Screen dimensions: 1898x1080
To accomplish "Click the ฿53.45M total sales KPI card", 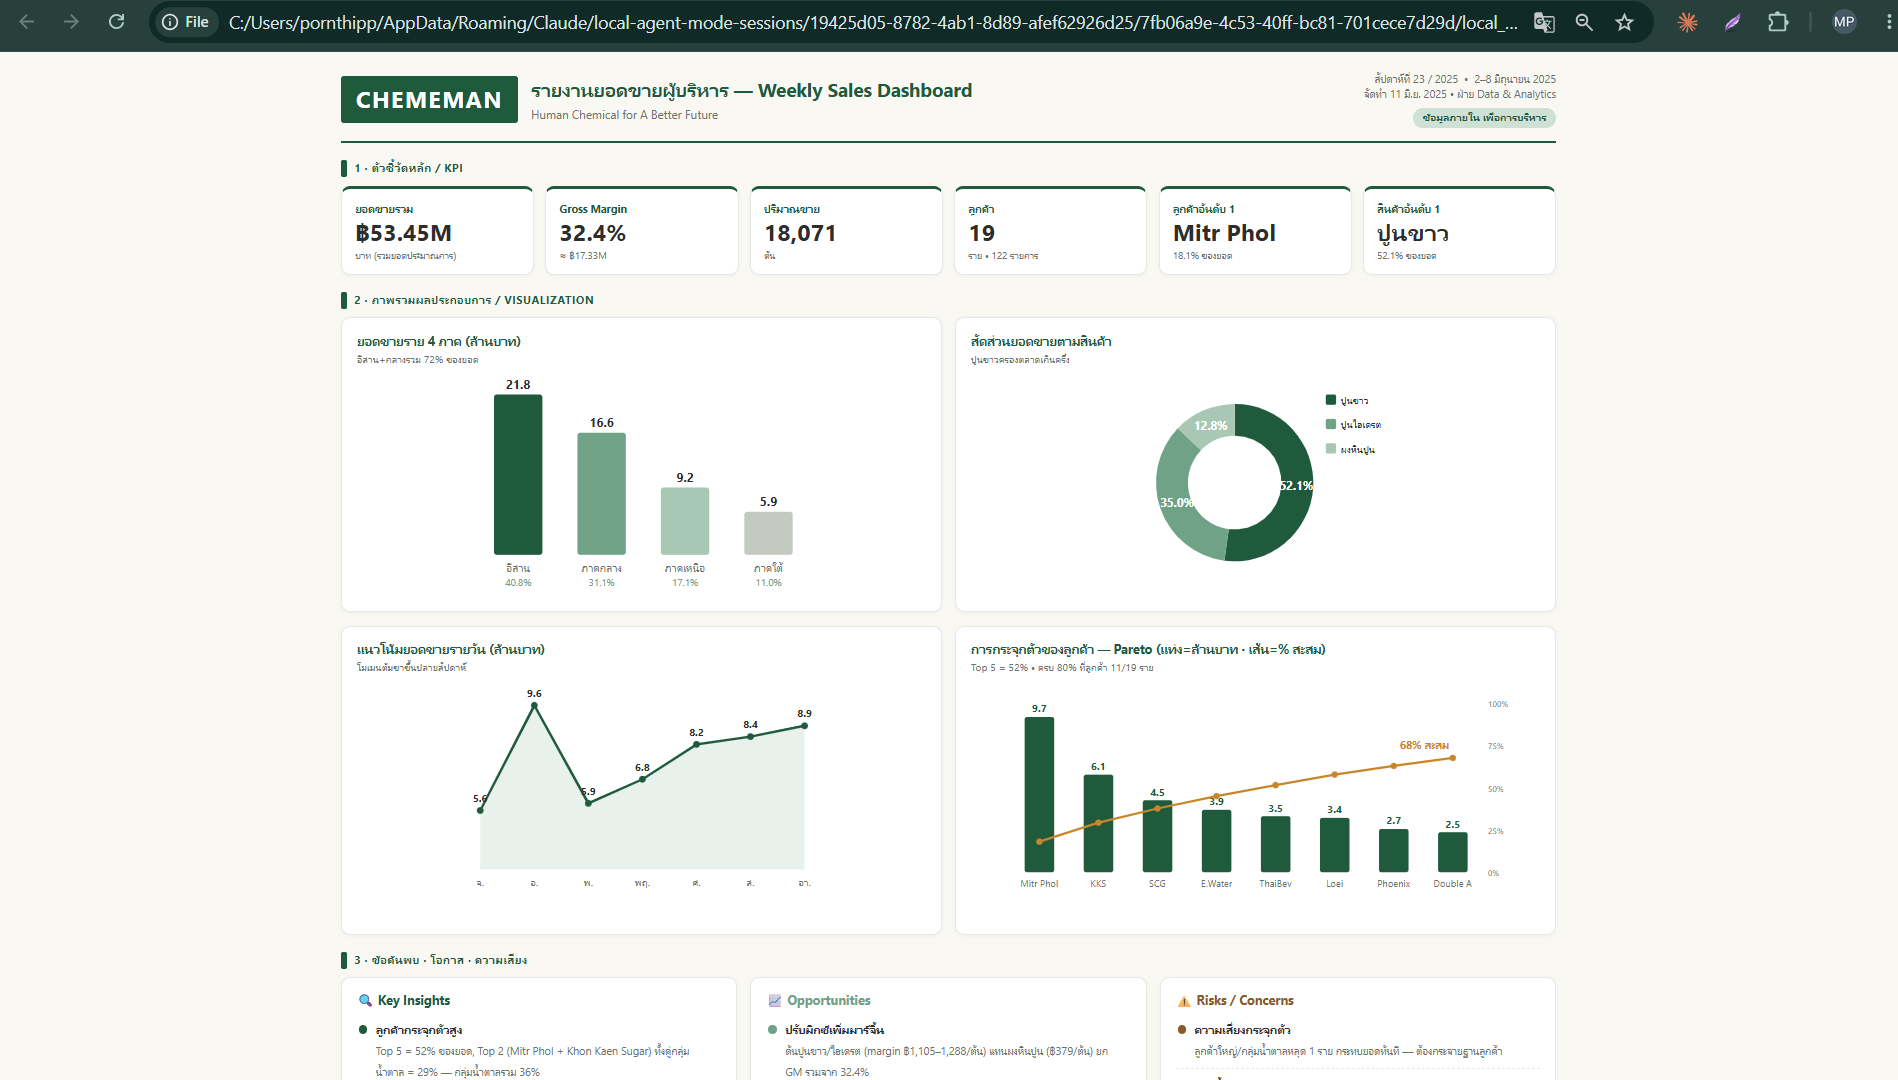I will (x=437, y=230).
